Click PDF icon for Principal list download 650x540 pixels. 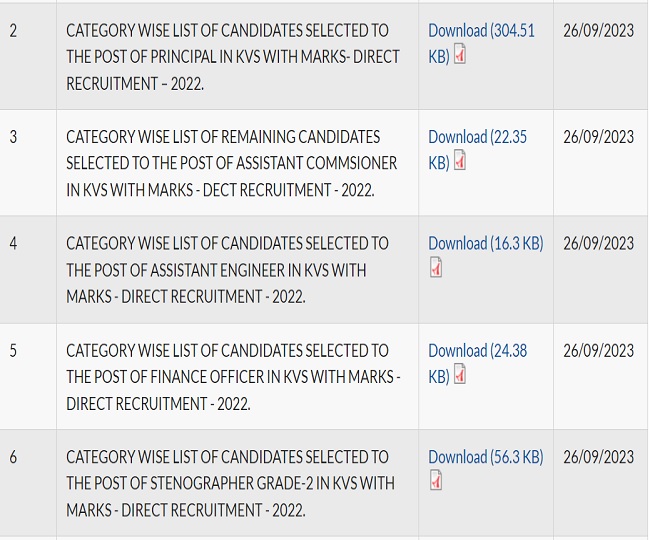tap(460, 57)
